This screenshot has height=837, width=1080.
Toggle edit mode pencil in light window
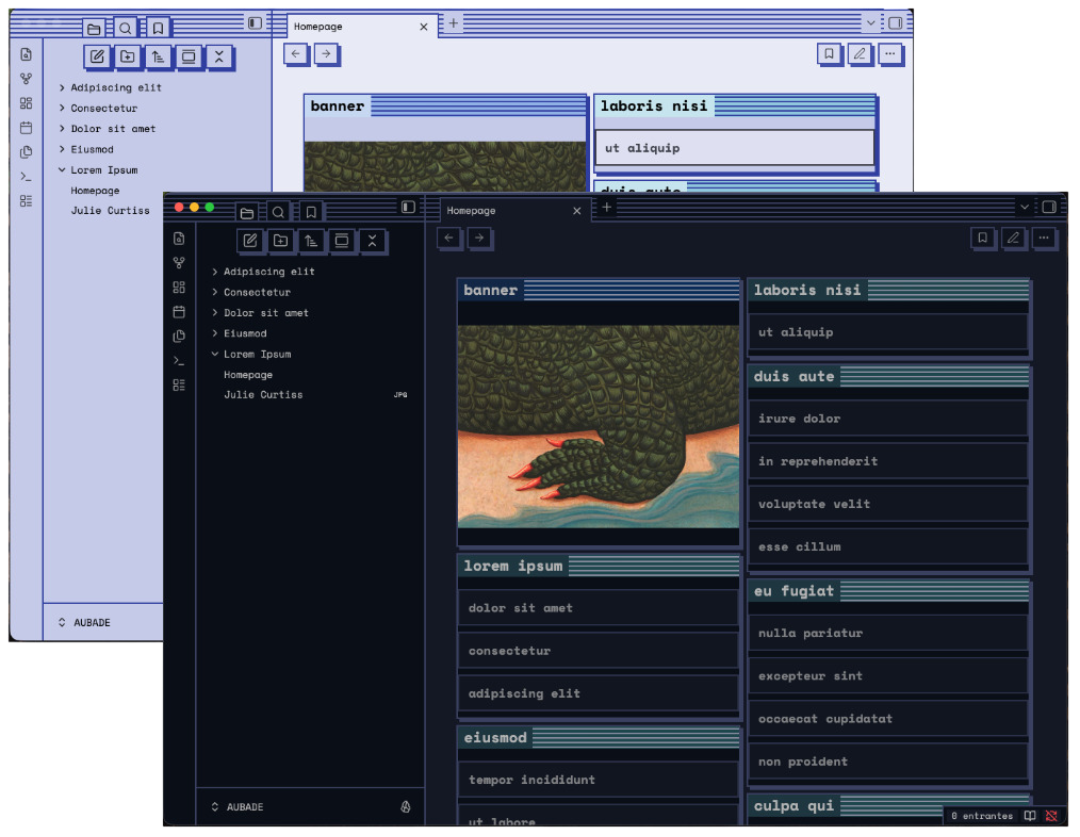[860, 53]
